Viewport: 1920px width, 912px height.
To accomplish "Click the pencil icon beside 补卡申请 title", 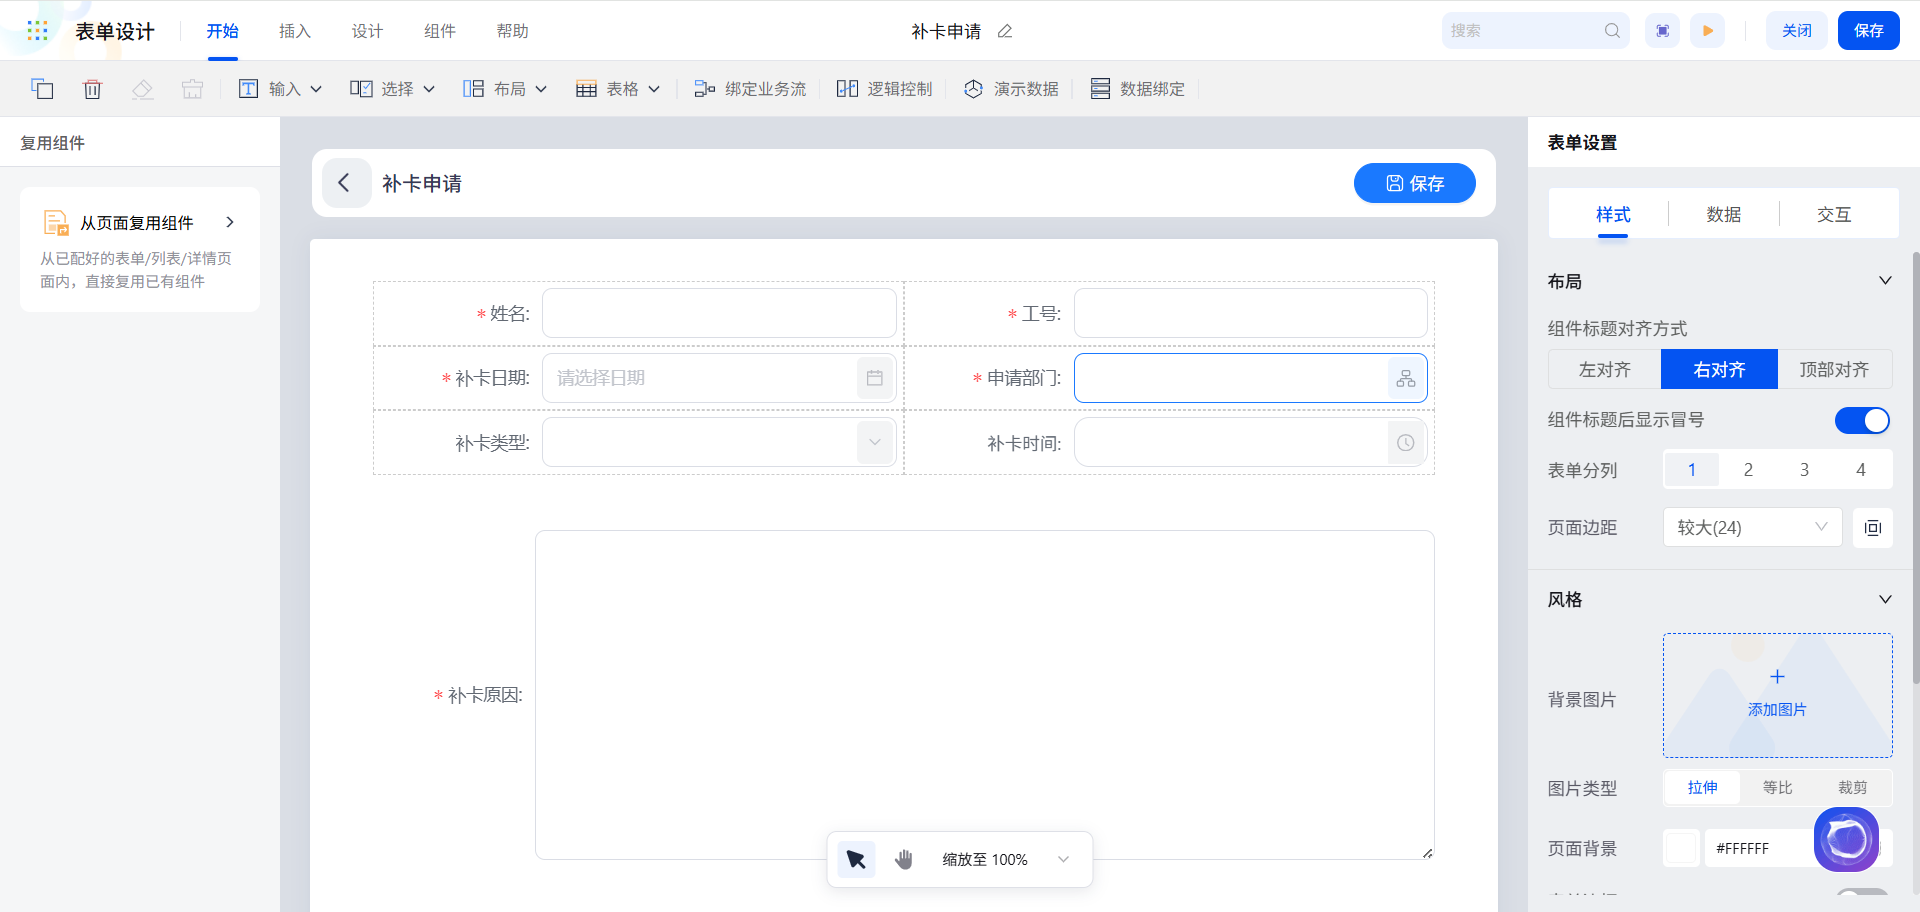I will point(1005,31).
